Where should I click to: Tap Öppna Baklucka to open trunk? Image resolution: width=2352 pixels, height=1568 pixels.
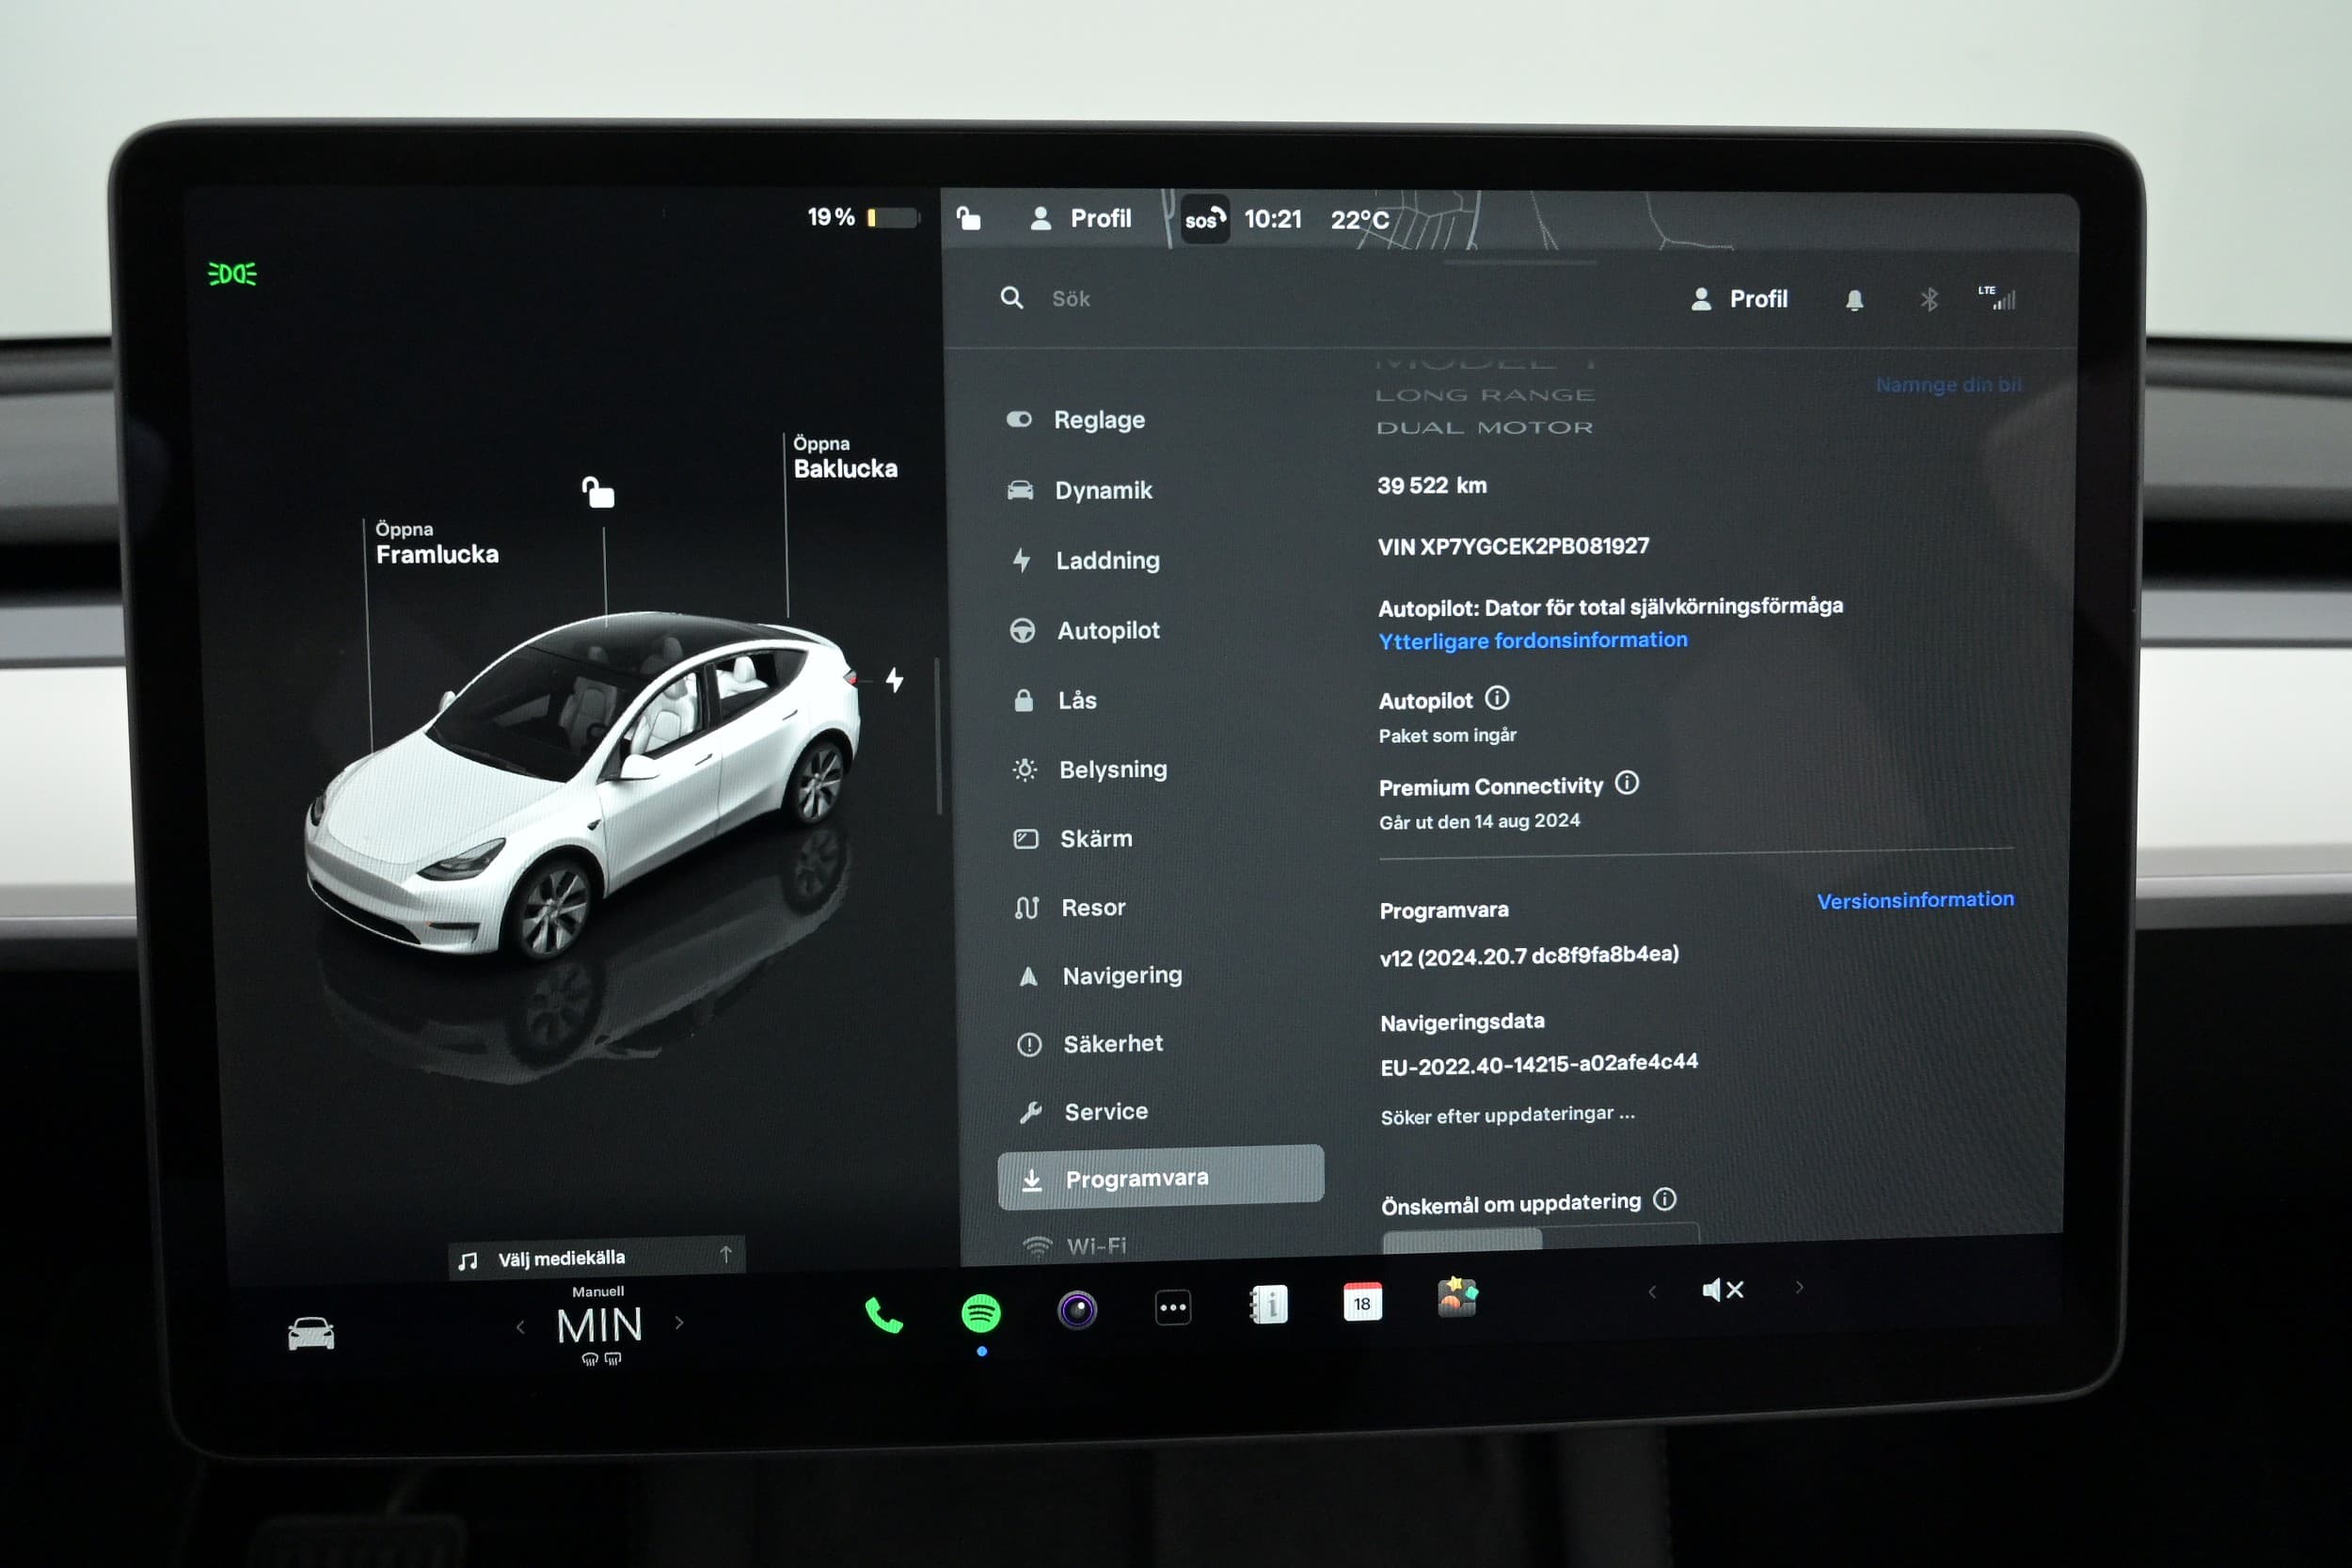(845, 457)
